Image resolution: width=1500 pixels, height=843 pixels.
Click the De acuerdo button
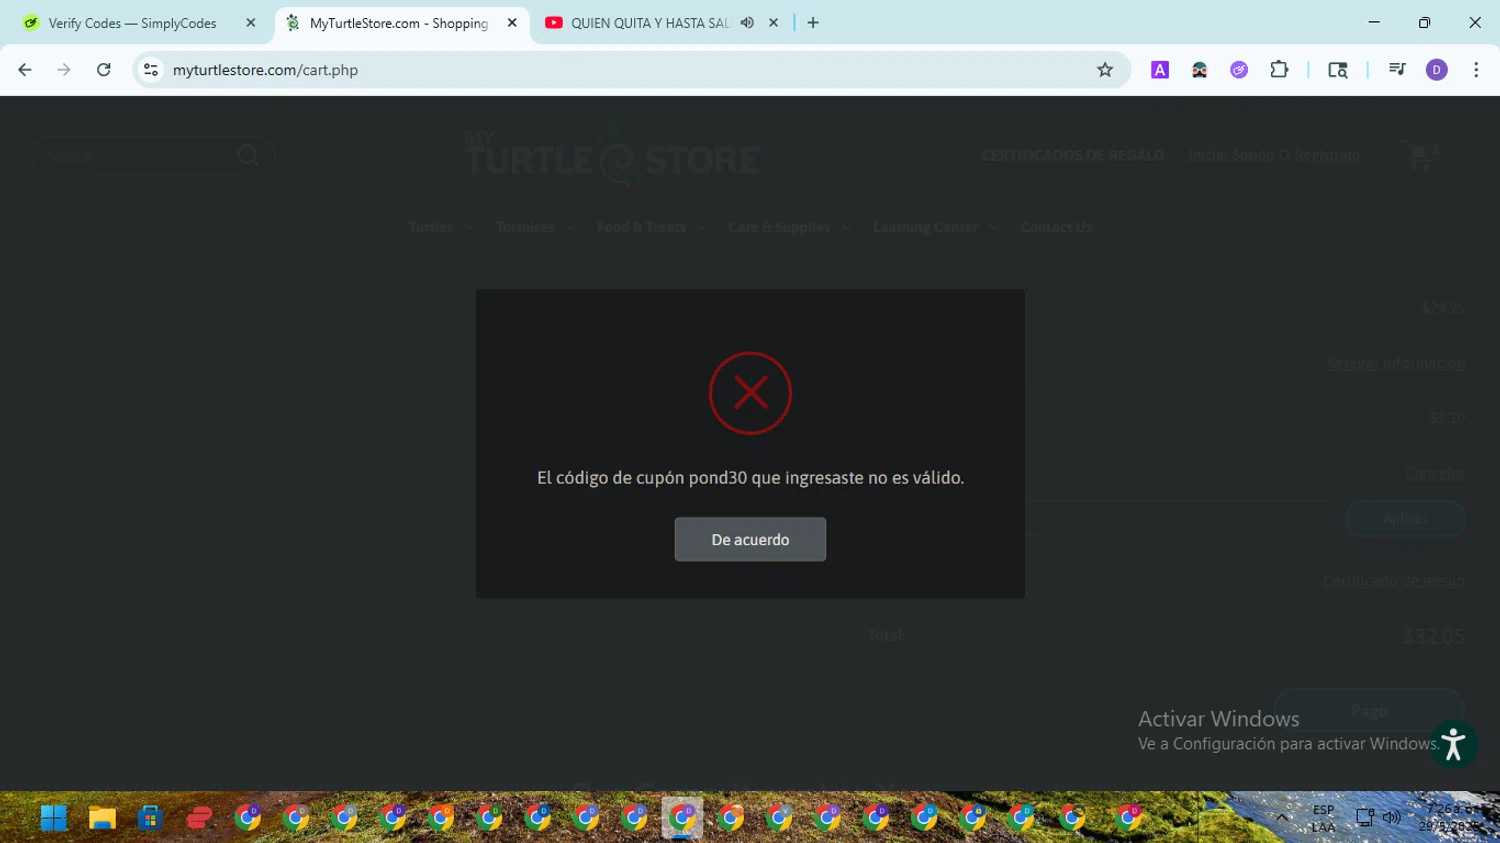click(x=750, y=540)
